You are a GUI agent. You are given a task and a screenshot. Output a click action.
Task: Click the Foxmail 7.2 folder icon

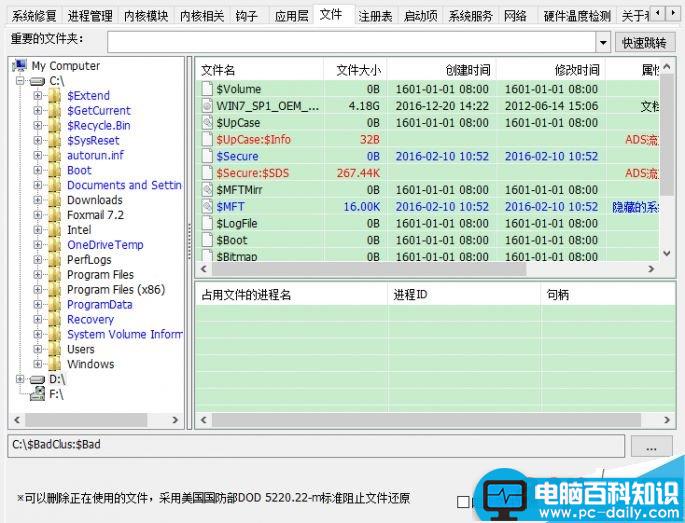coord(54,215)
